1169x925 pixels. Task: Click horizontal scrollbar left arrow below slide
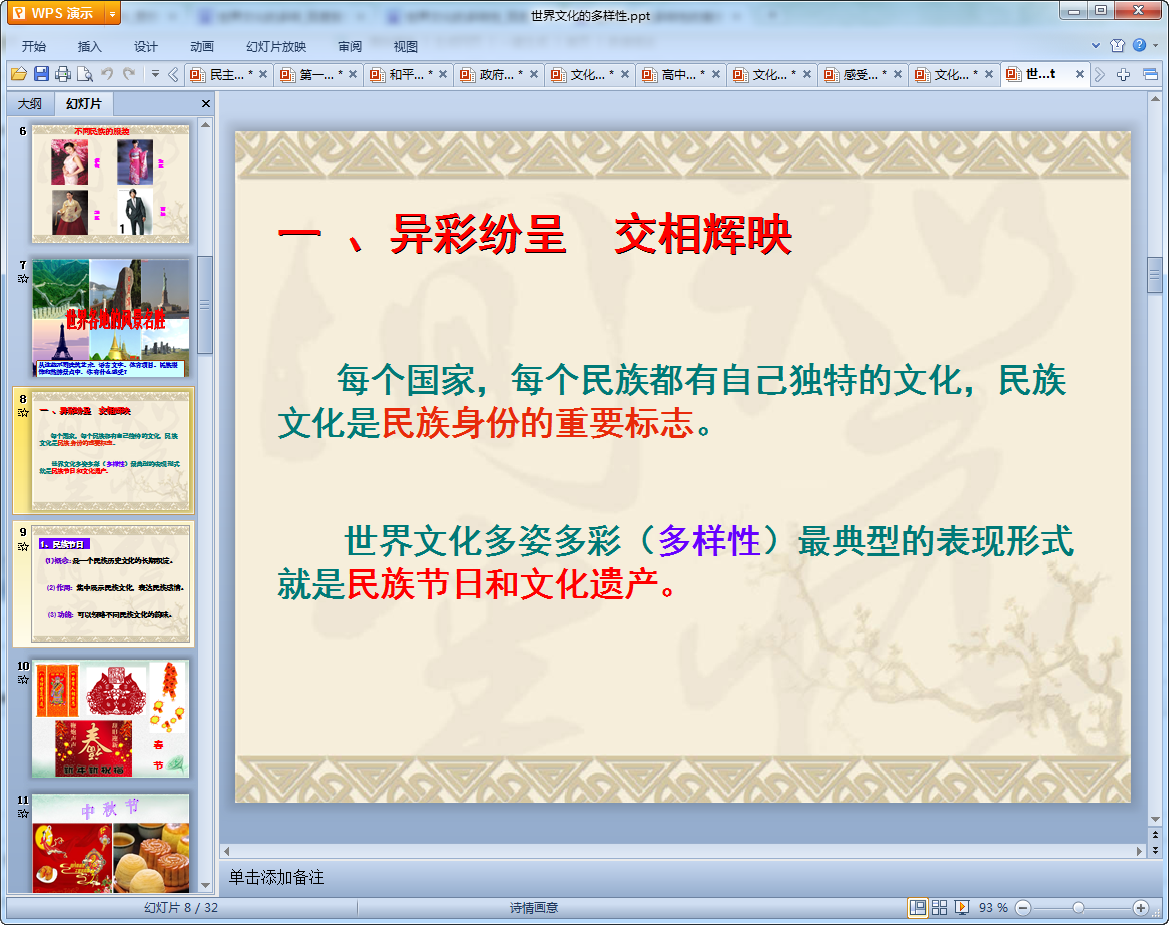(x=227, y=850)
